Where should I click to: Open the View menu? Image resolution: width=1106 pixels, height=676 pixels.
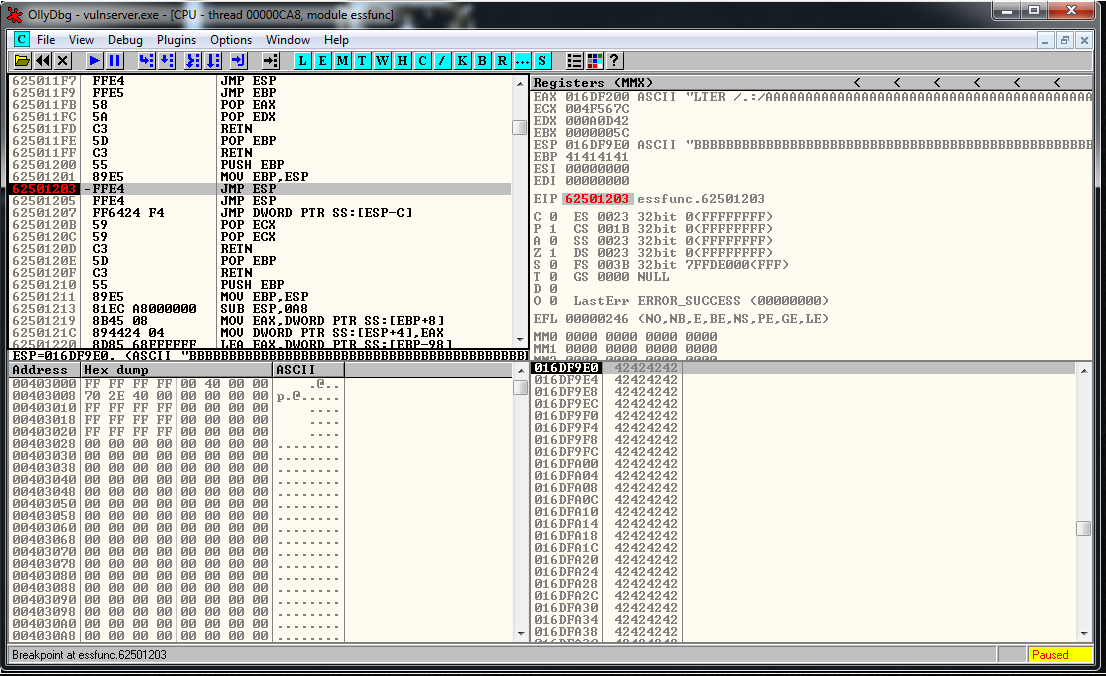click(81, 40)
